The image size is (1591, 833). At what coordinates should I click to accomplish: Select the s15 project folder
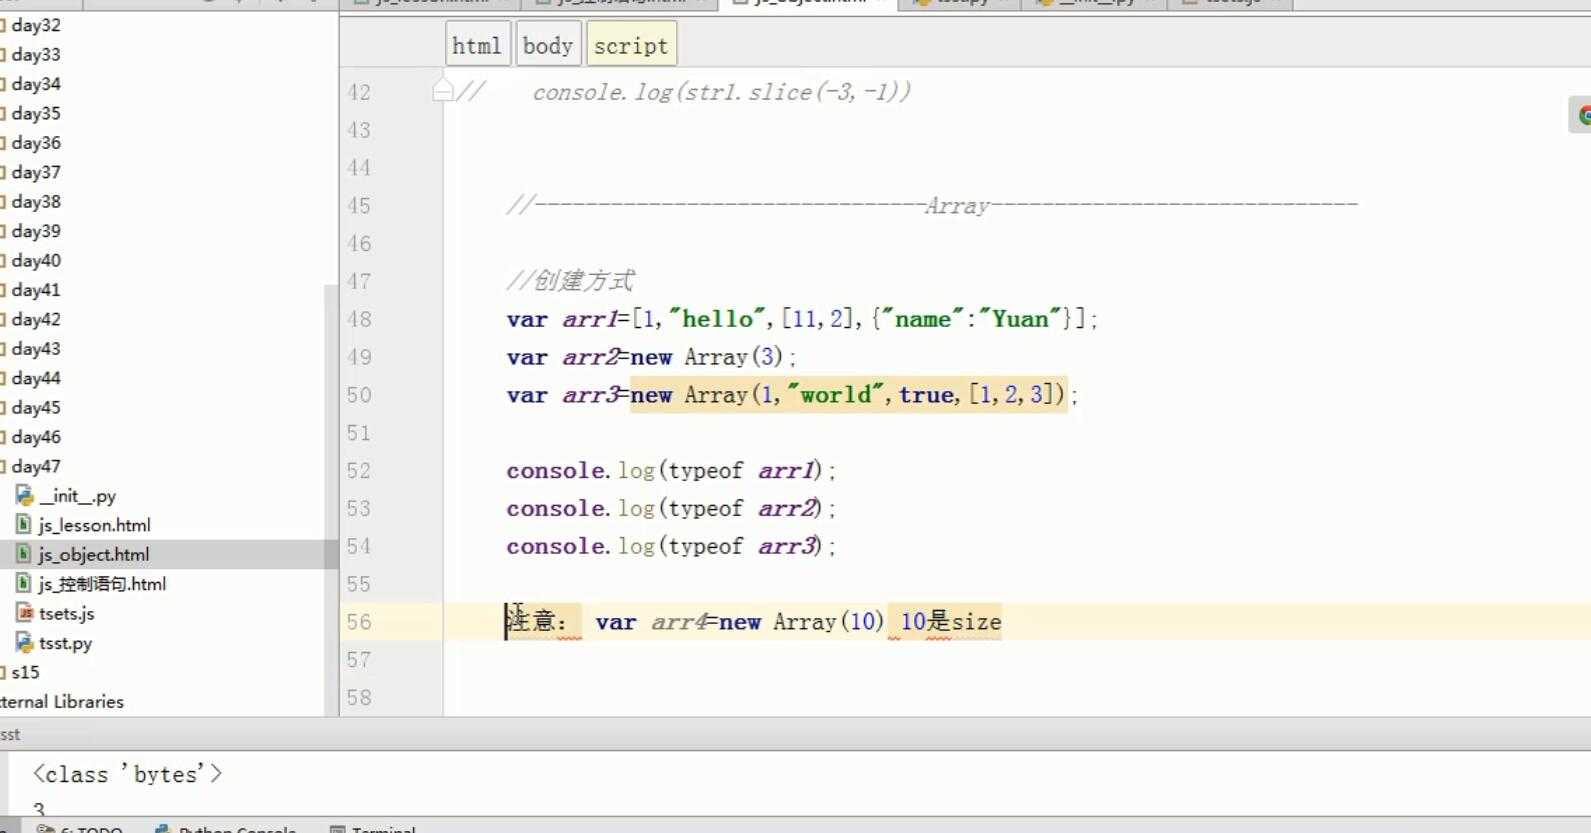point(25,672)
